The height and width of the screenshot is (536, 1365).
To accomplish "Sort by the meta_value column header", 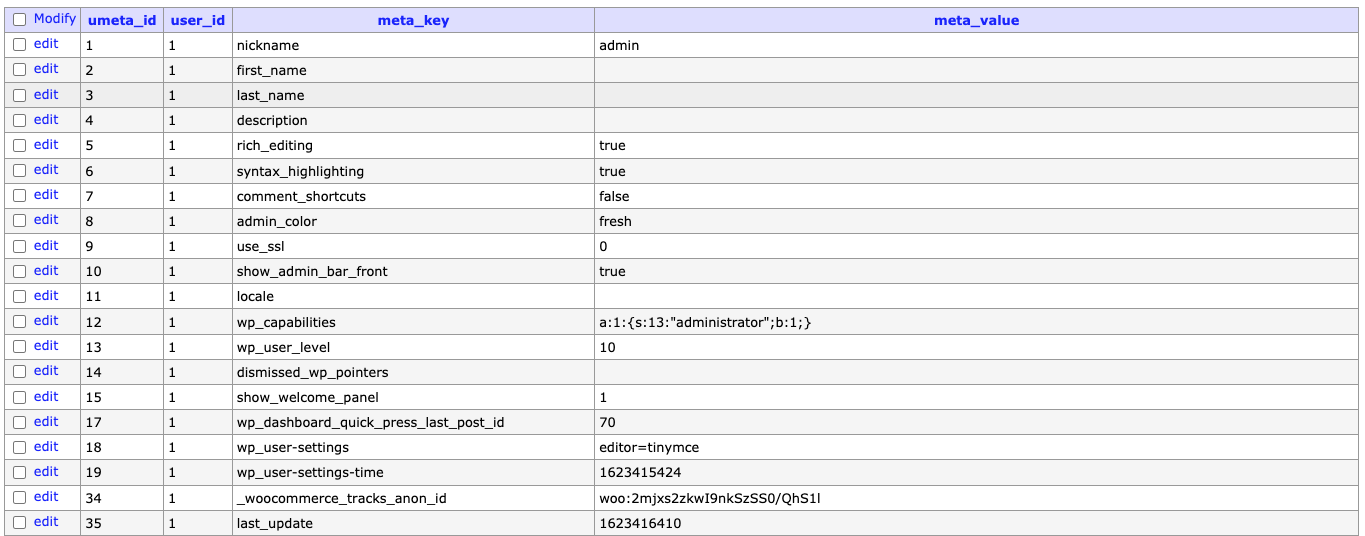I will tap(976, 20).
